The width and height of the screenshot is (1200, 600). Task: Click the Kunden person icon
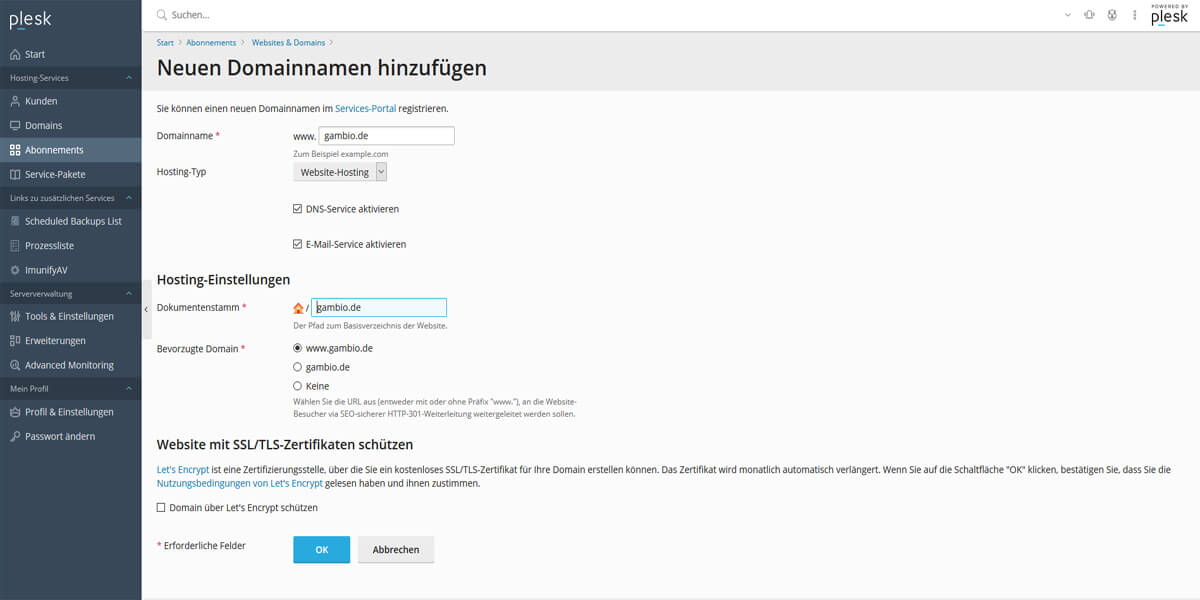pyautogui.click(x=15, y=101)
